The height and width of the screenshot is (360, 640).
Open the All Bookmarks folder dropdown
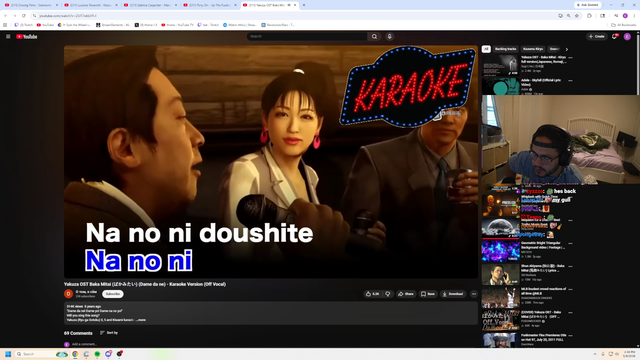click(x=624, y=25)
